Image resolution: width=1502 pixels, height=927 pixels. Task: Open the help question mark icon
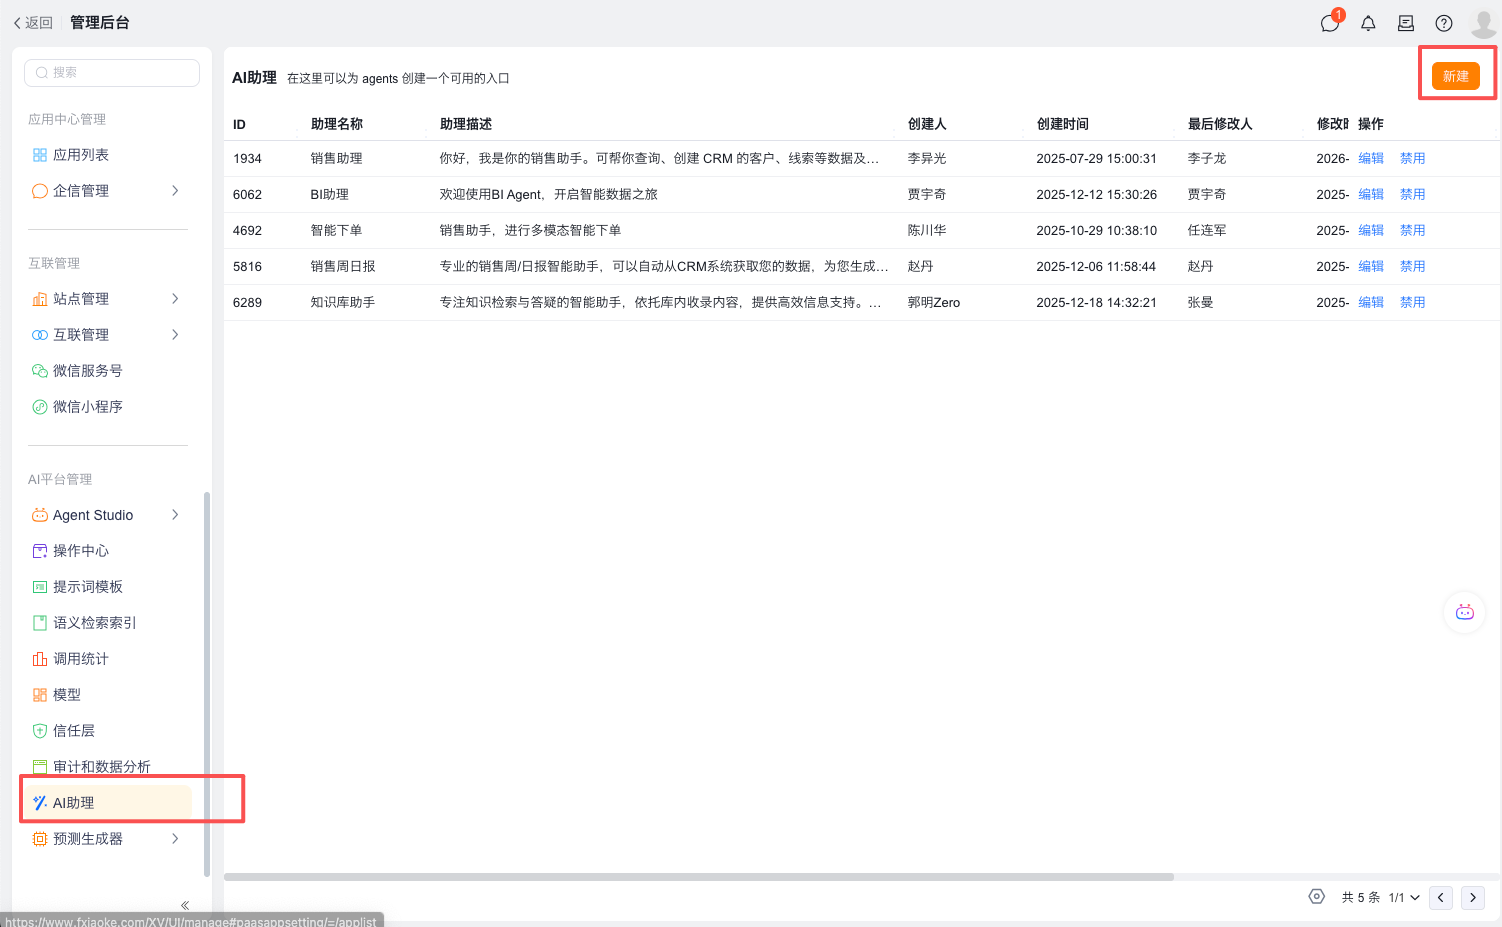[1444, 23]
